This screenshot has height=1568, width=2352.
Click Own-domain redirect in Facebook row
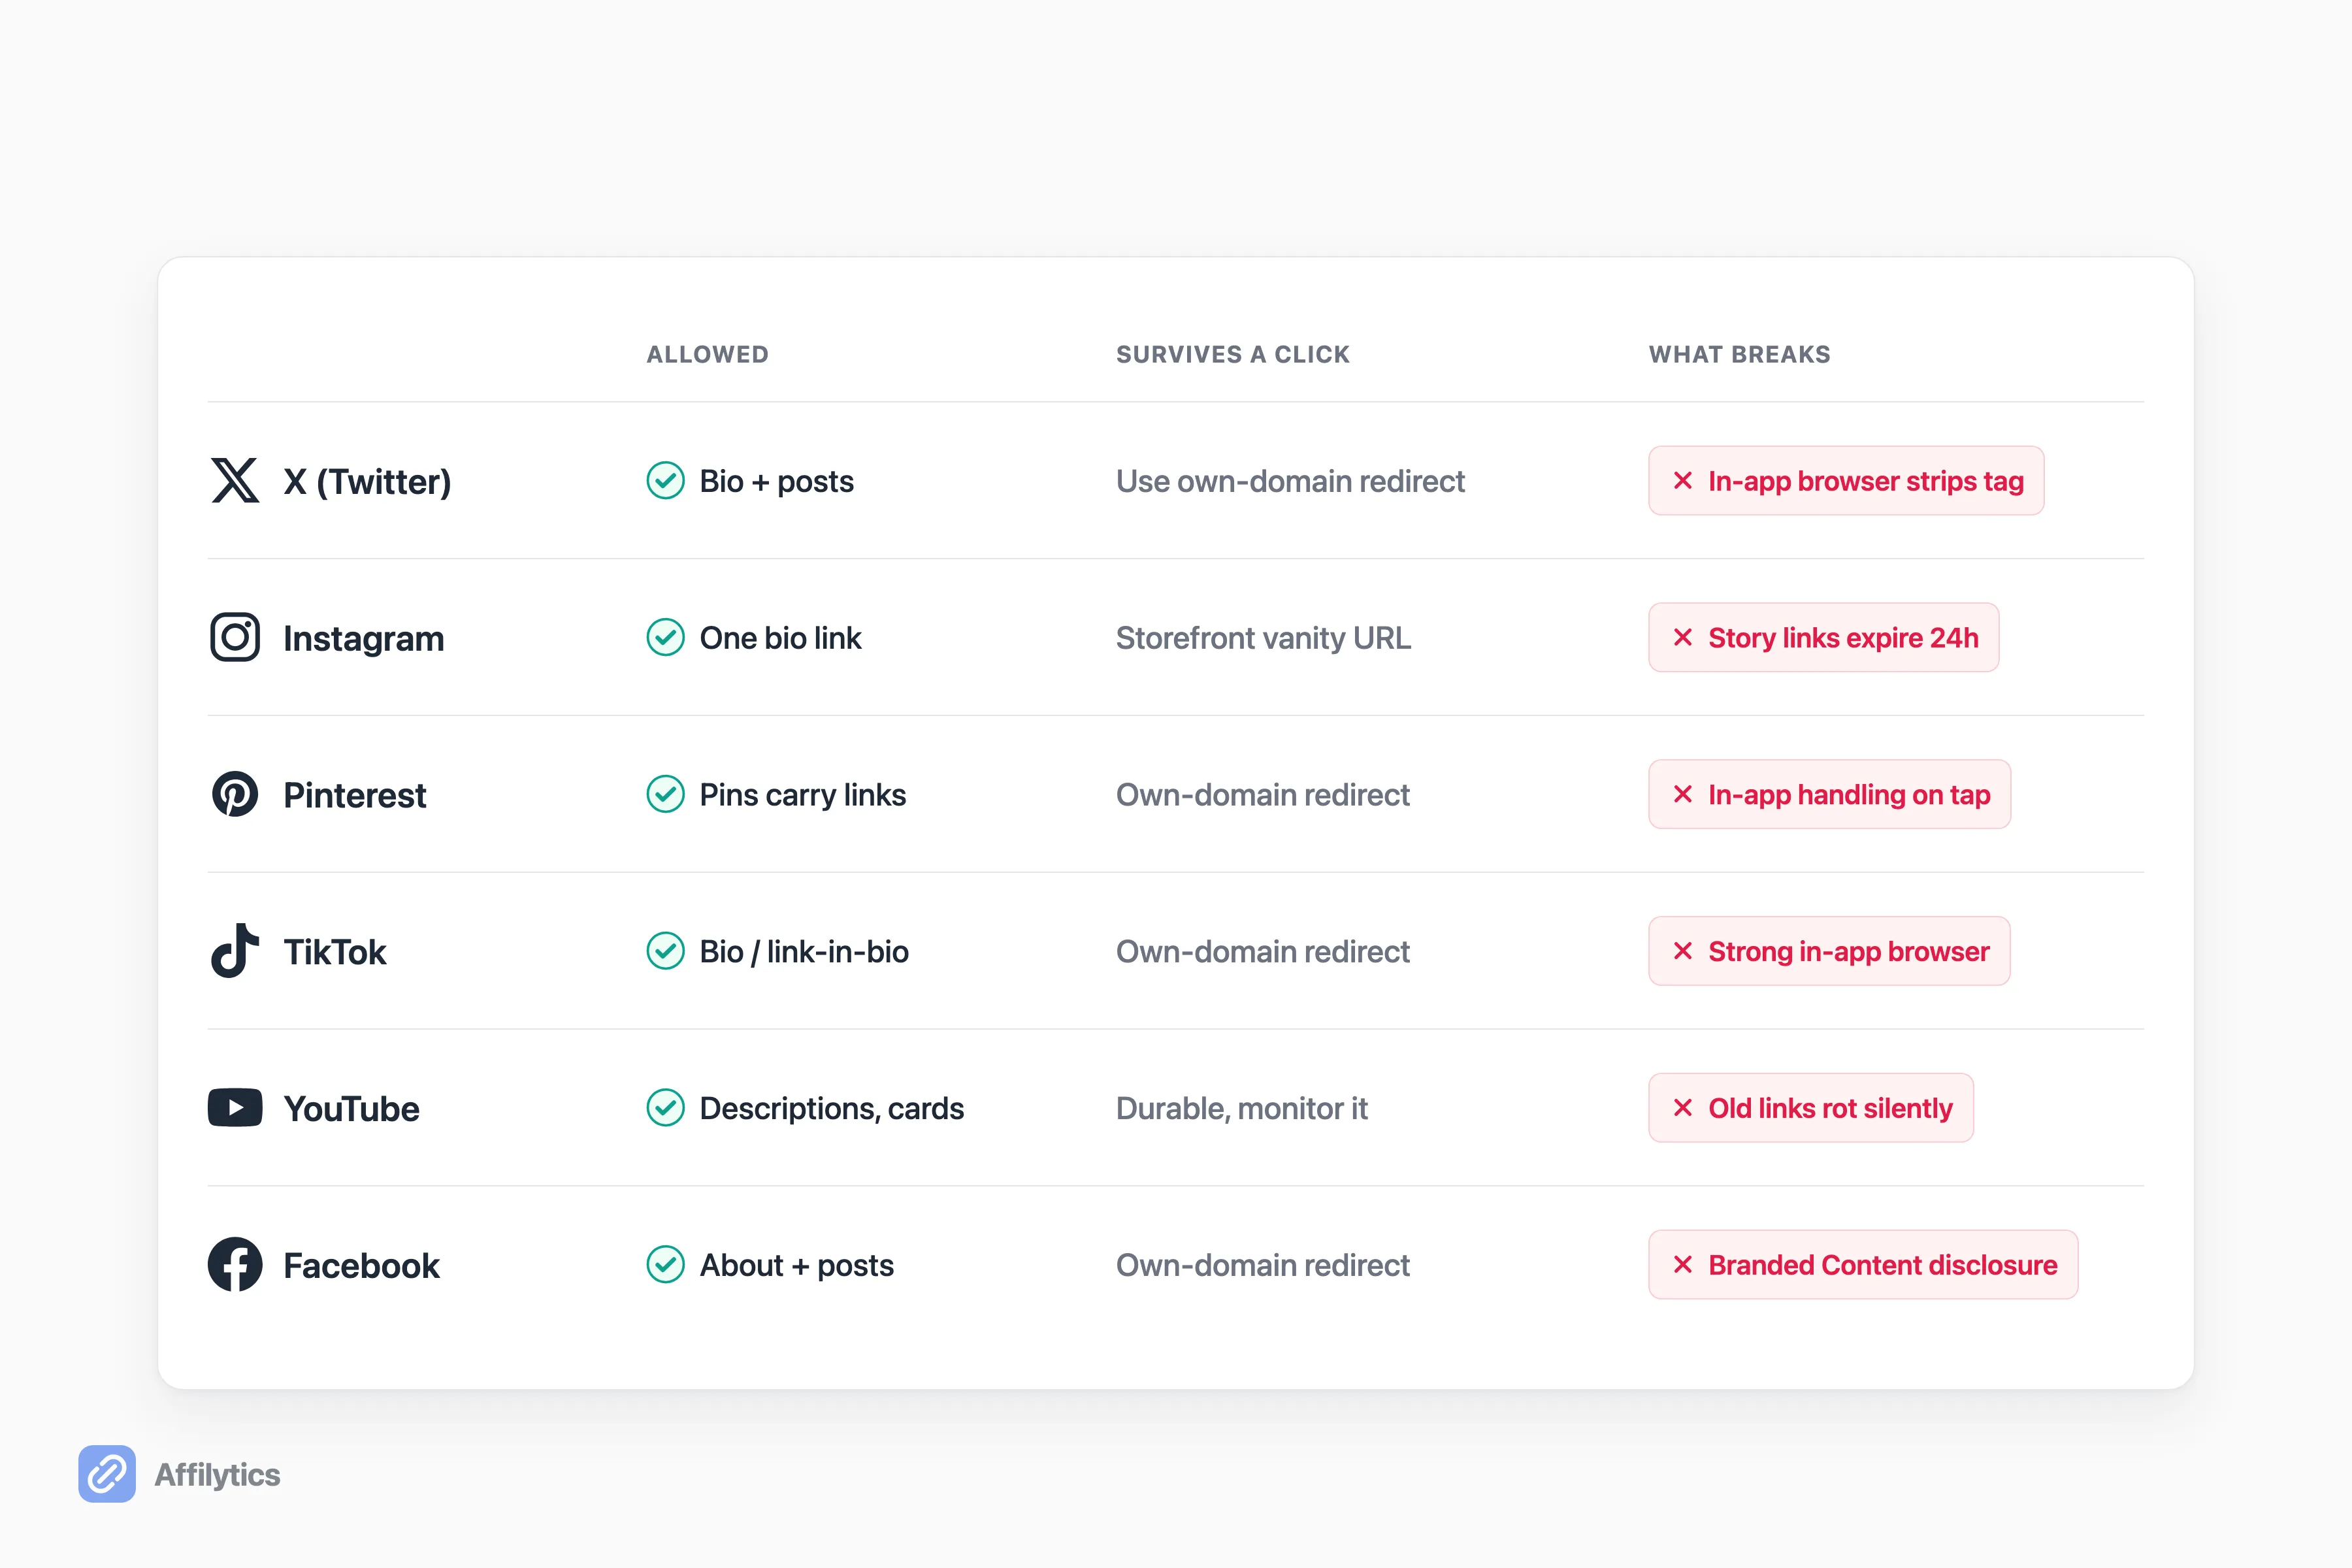point(1263,1265)
